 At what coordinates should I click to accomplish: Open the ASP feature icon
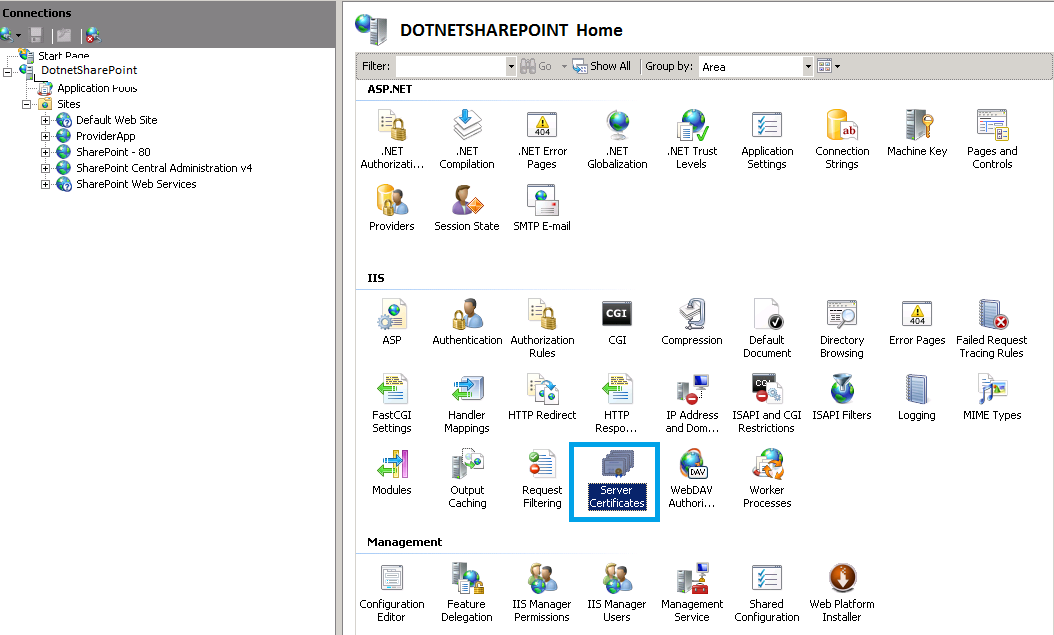[x=392, y=322]
